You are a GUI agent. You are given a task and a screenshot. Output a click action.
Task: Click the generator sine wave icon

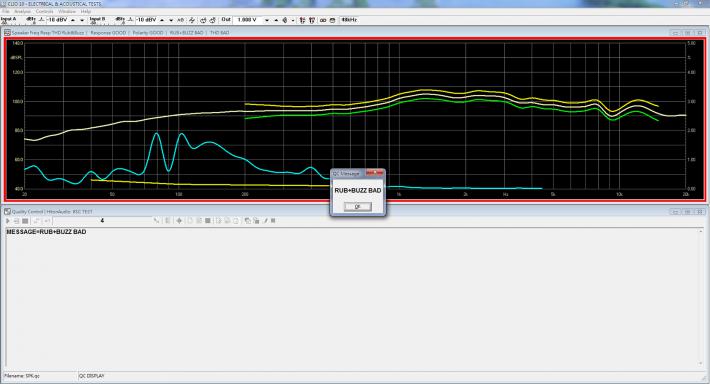[x=192, y=20]
